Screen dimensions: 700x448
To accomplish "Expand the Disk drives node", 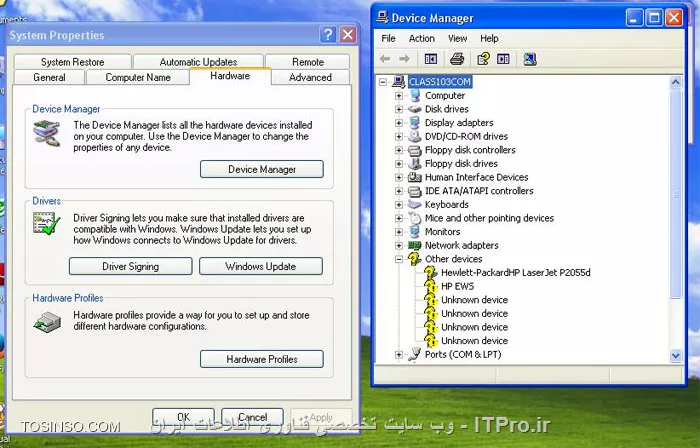I will point(399,109).
